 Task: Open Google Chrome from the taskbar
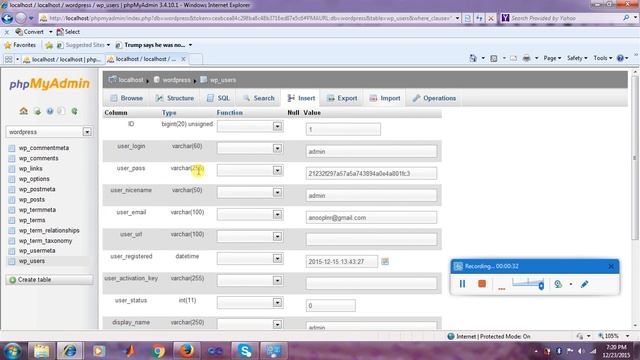point(158,351)
